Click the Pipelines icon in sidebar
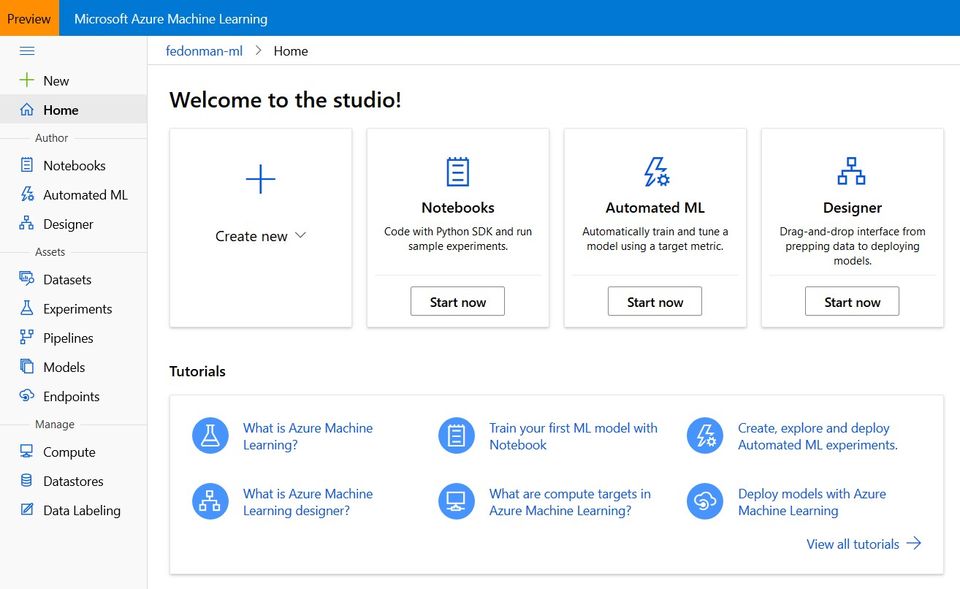Viewport: 960px width, 589px height. pyautogui.click(x=26, y=337)
